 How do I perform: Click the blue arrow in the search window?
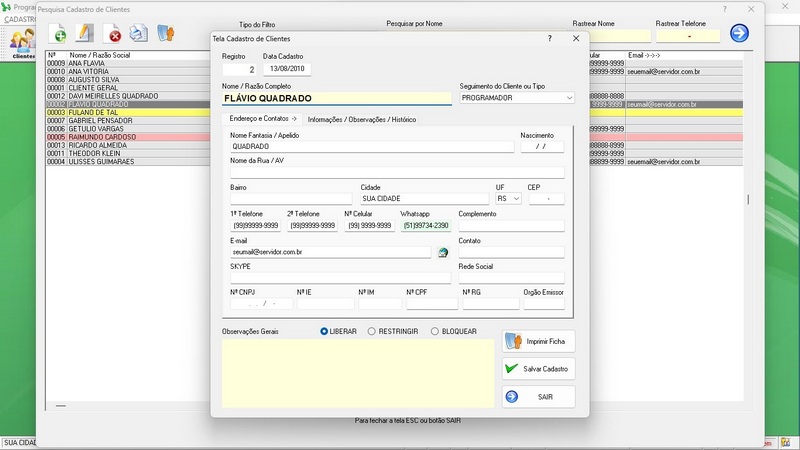click(739, 33)
